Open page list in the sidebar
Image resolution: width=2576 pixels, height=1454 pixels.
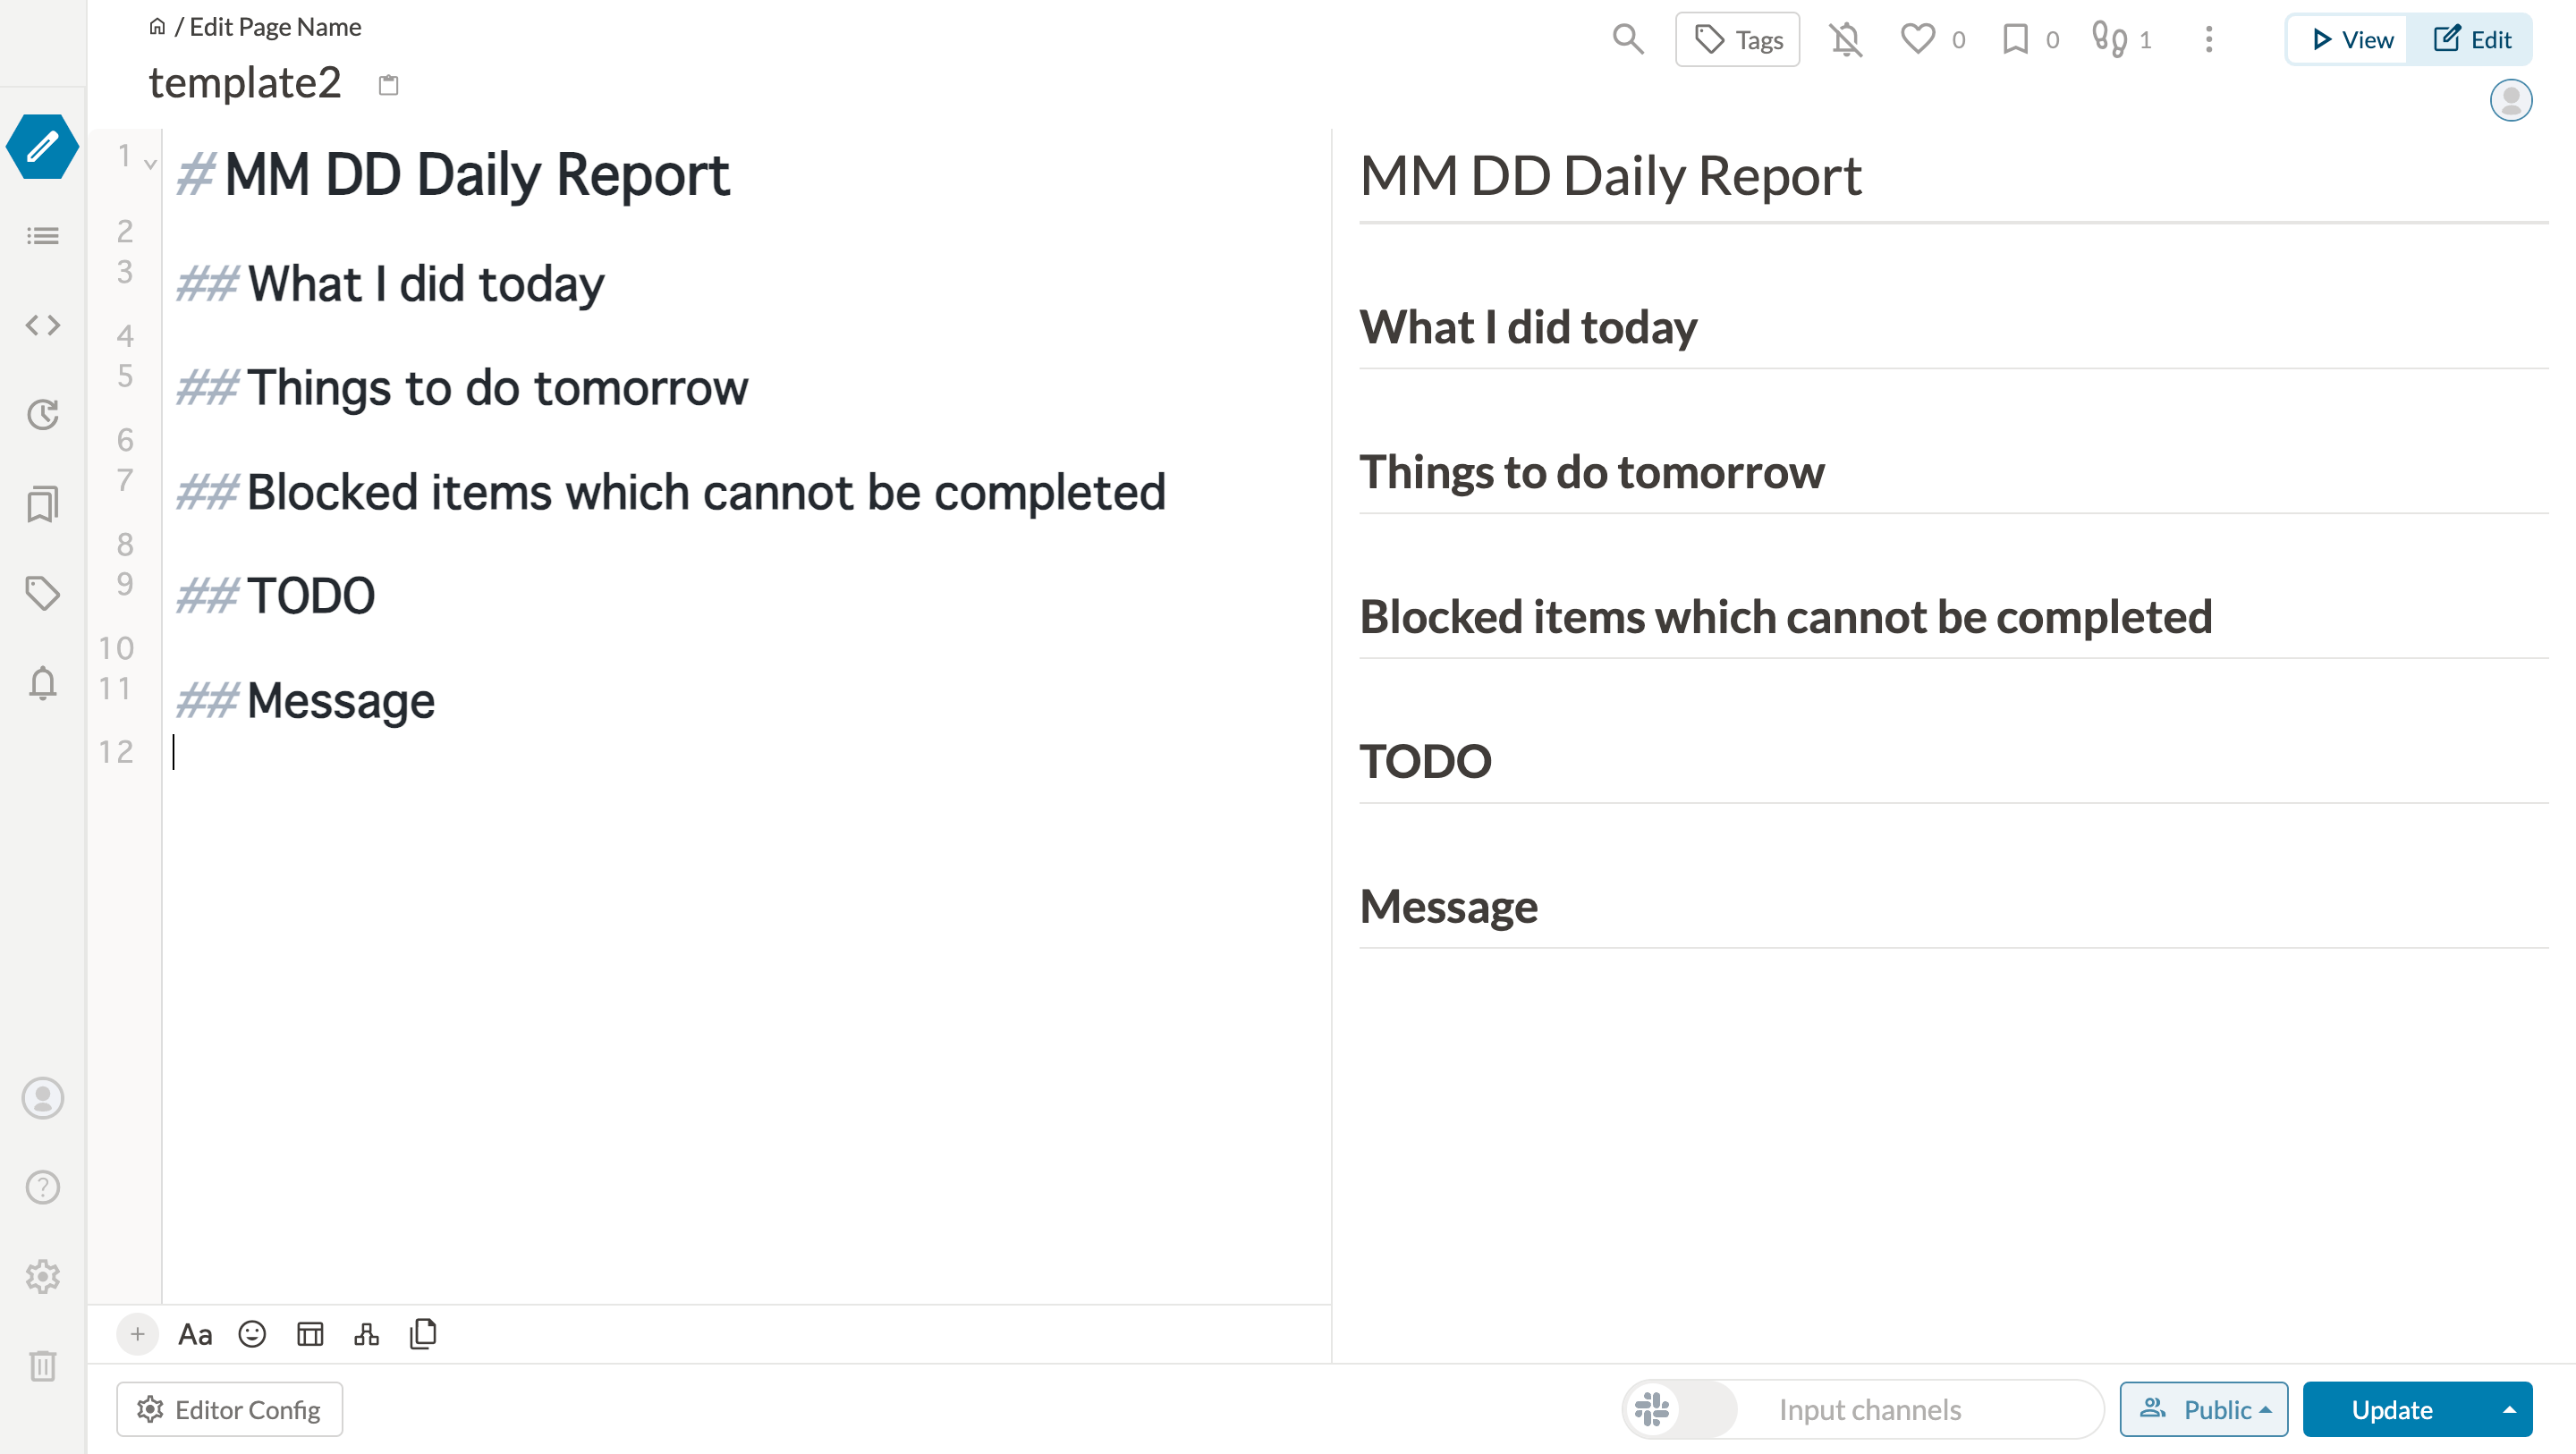click(43, 236)
